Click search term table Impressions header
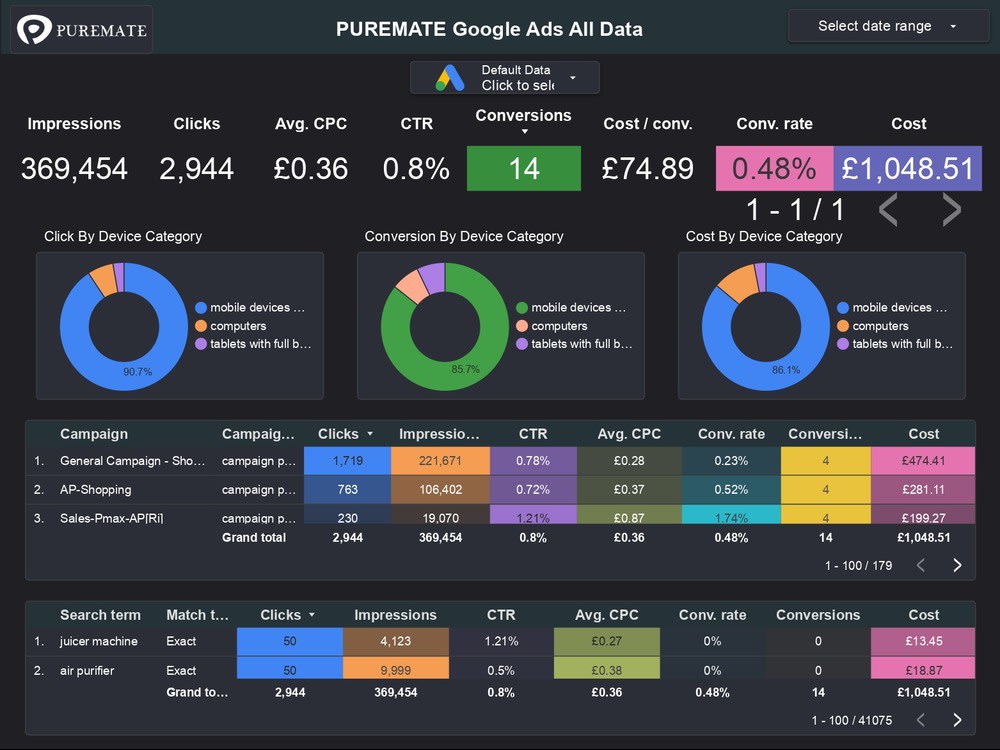The height and width of the screenshot is (750, 1000). point(395,615)
